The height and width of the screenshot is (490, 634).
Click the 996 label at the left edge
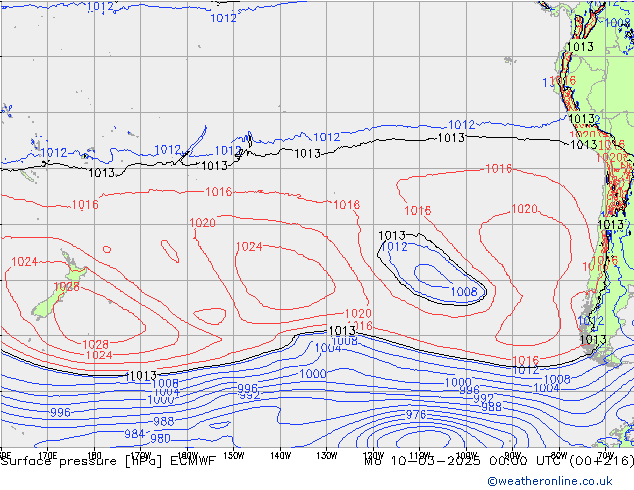tap(60, 413)
